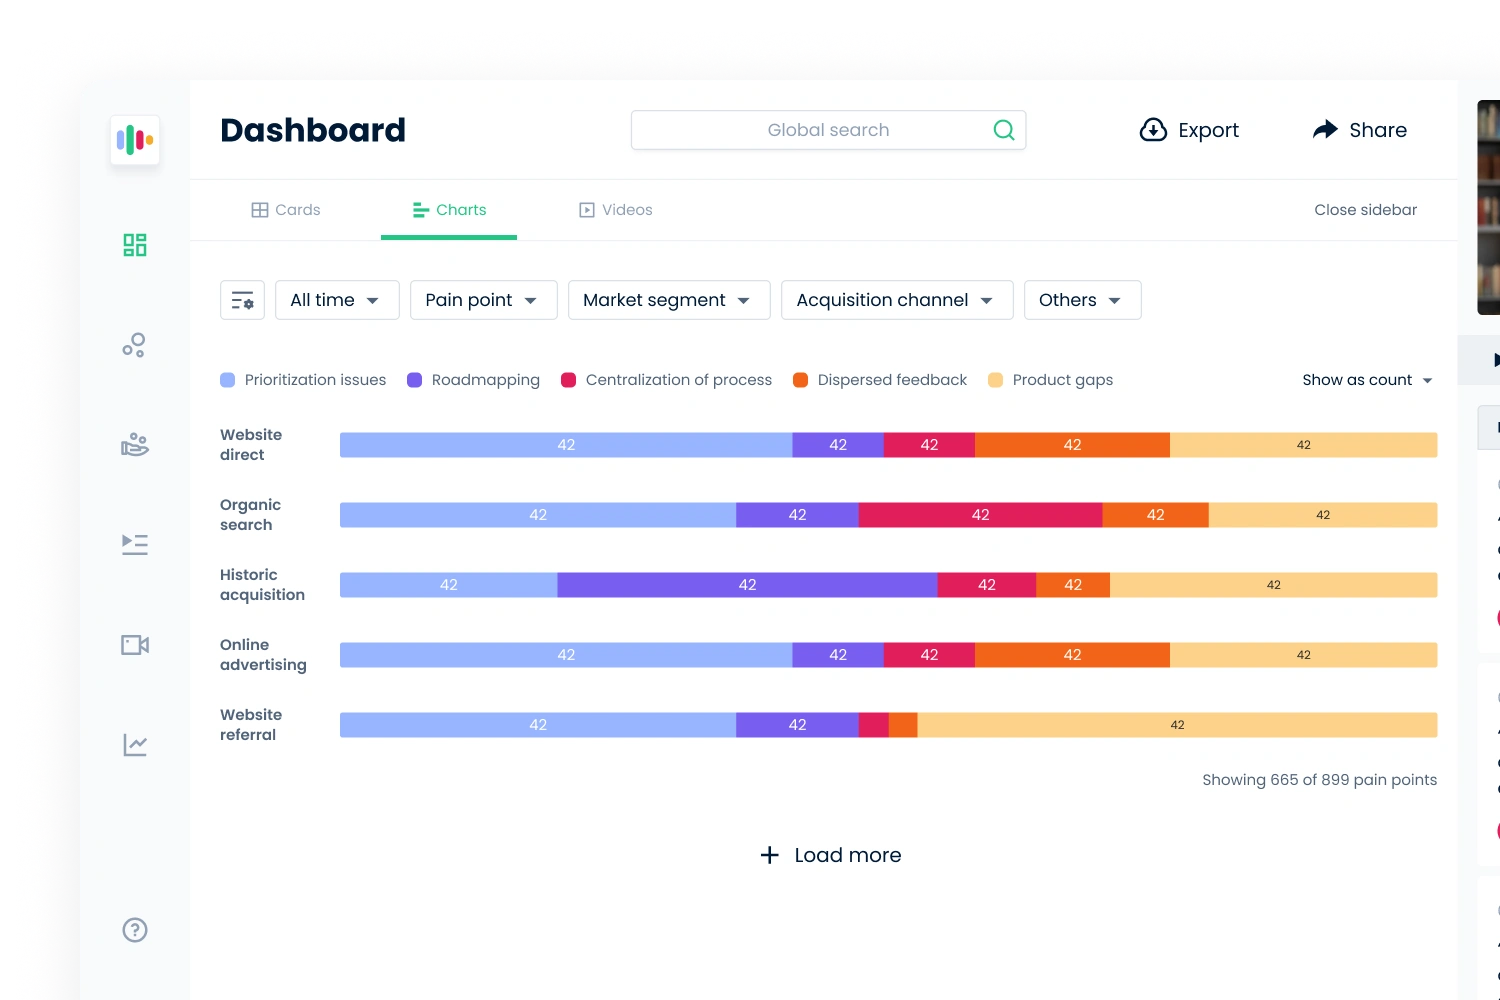Toggle the Dispersed feedback legend item
Image resolution: width=1500 pixels, height=1000 pixels.
(x=880, y=380)
